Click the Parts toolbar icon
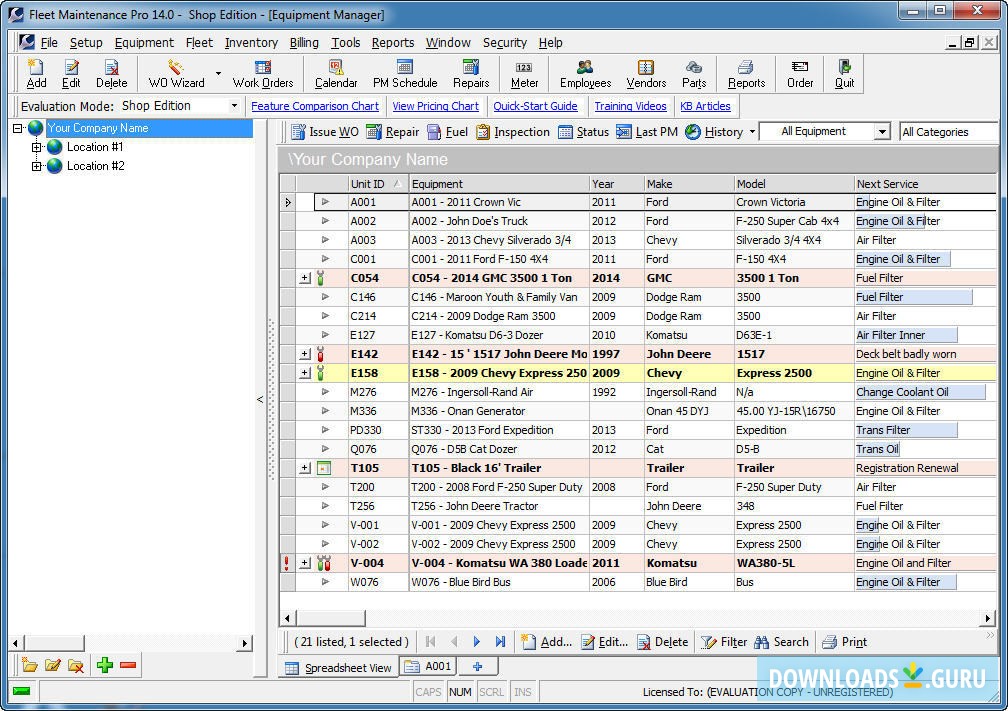The height and width of the screenshot is (711, 1008). click(x=694, y=73)
